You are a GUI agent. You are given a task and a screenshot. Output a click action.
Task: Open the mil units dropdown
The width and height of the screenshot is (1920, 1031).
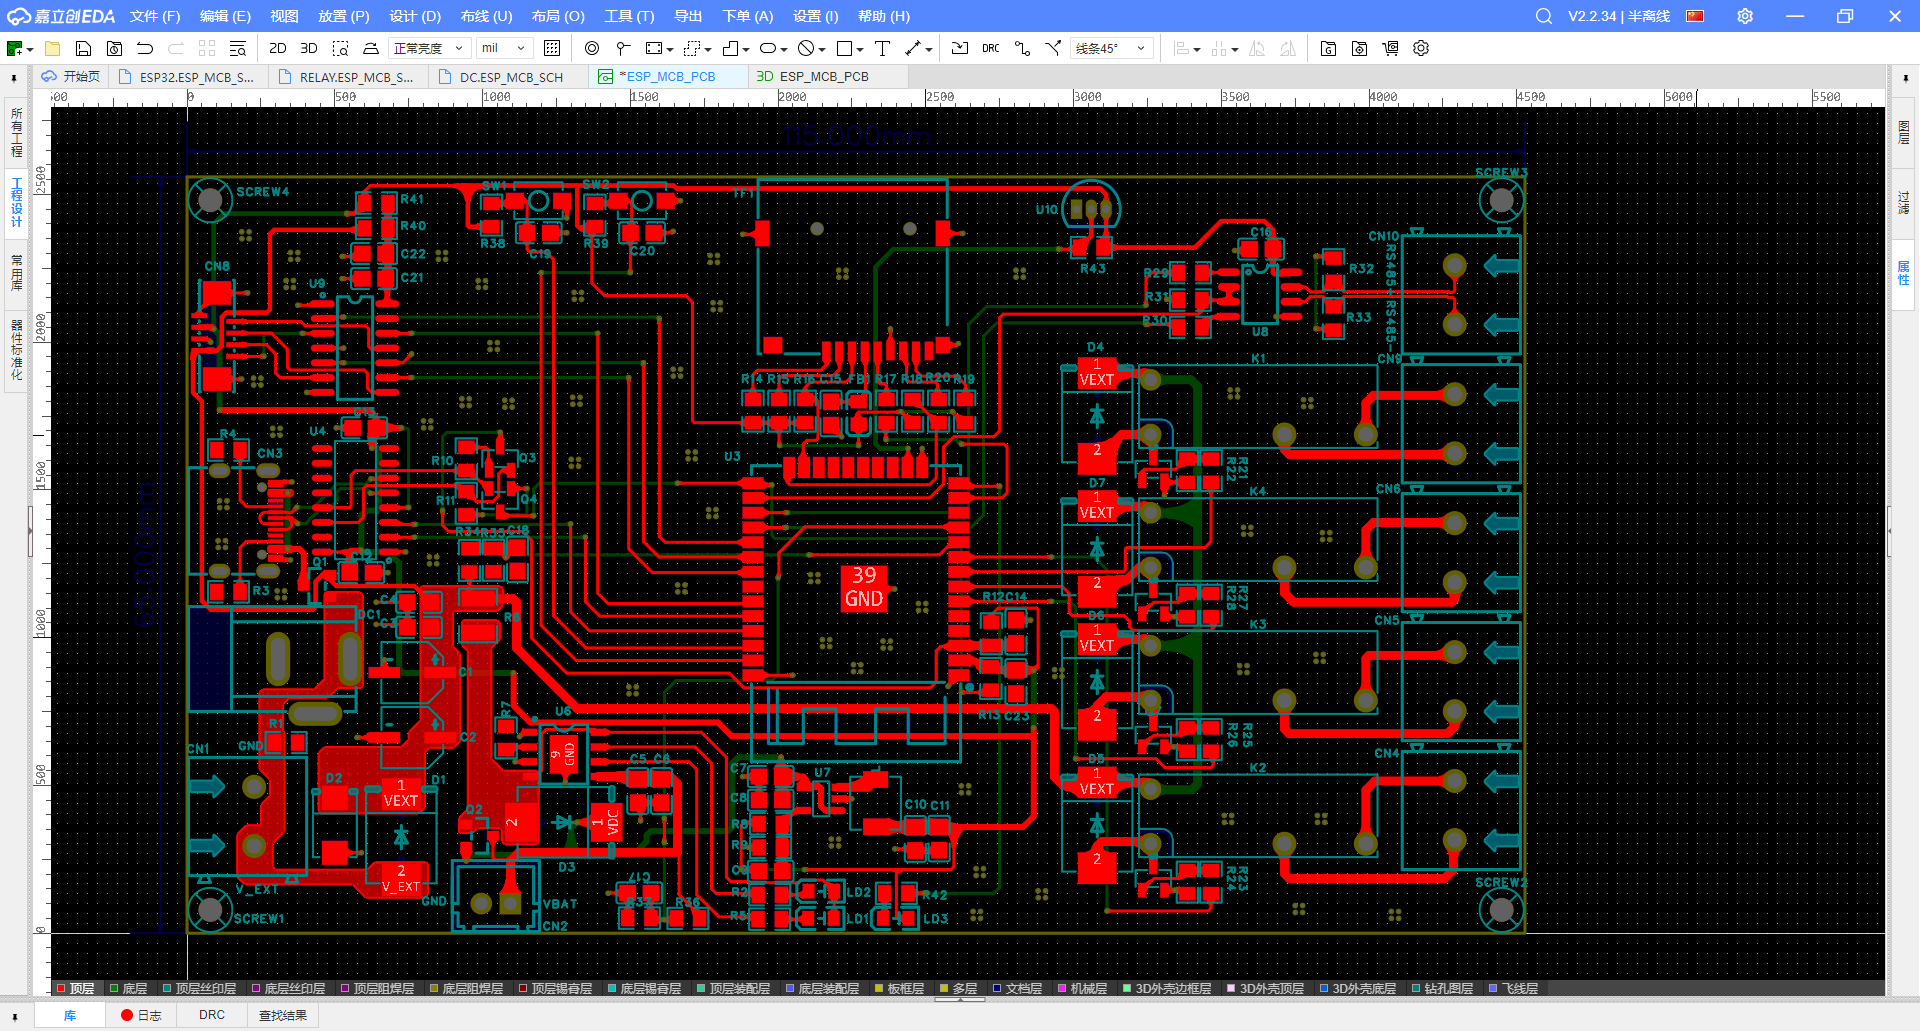pyautogui.click(x=503, y=48)
